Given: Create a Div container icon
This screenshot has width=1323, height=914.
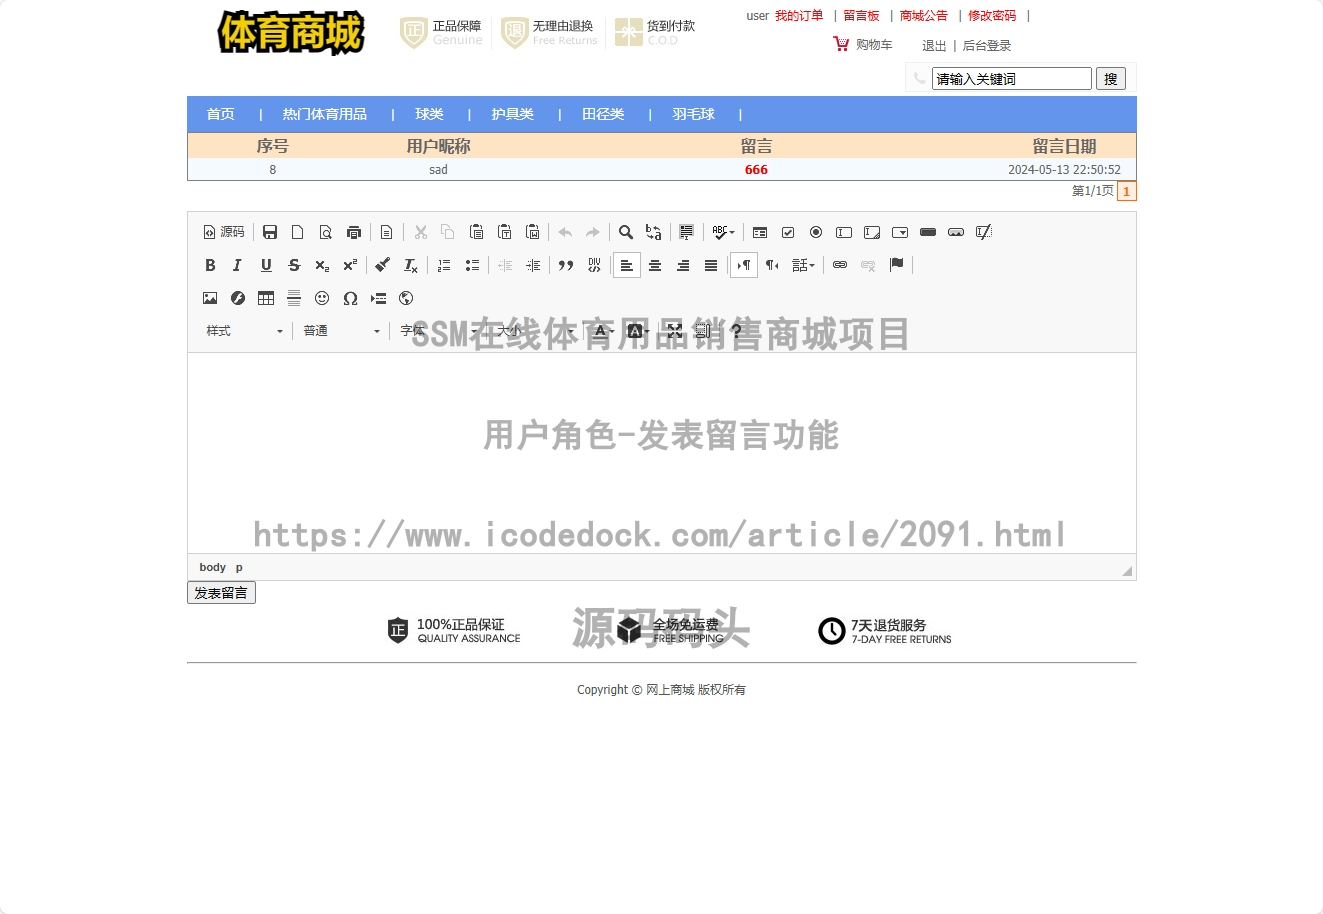Looking at the screenshot, I should click(x=594, y=265).
